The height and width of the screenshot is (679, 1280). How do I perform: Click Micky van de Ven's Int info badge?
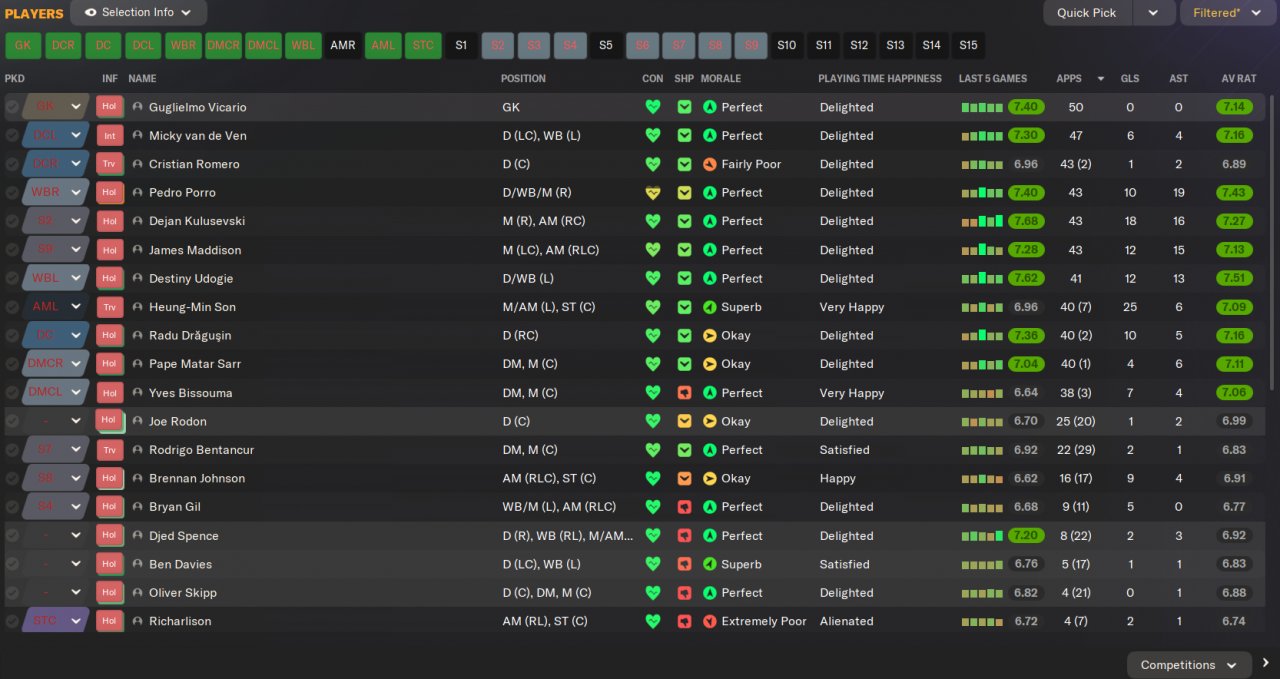pyautogui.click(x=109, y=136)
